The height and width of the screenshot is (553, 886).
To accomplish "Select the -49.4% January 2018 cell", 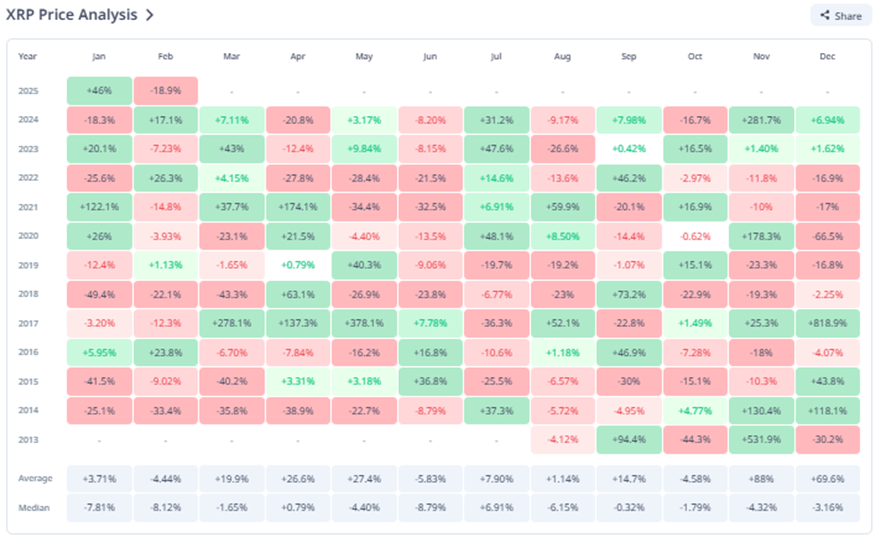I will (x=99, y=294).
